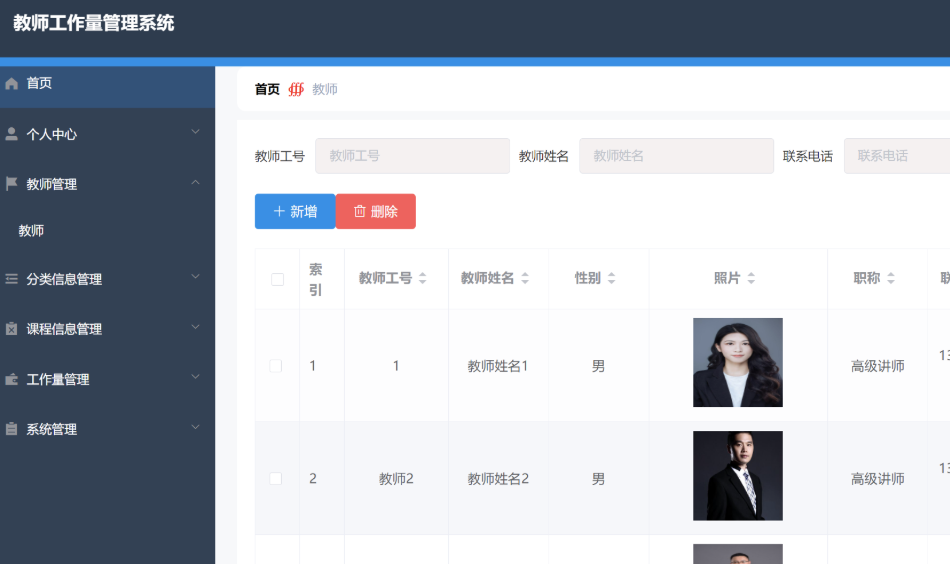
Task: Click the person icon beside 个人中心
Action: [12, 134]
